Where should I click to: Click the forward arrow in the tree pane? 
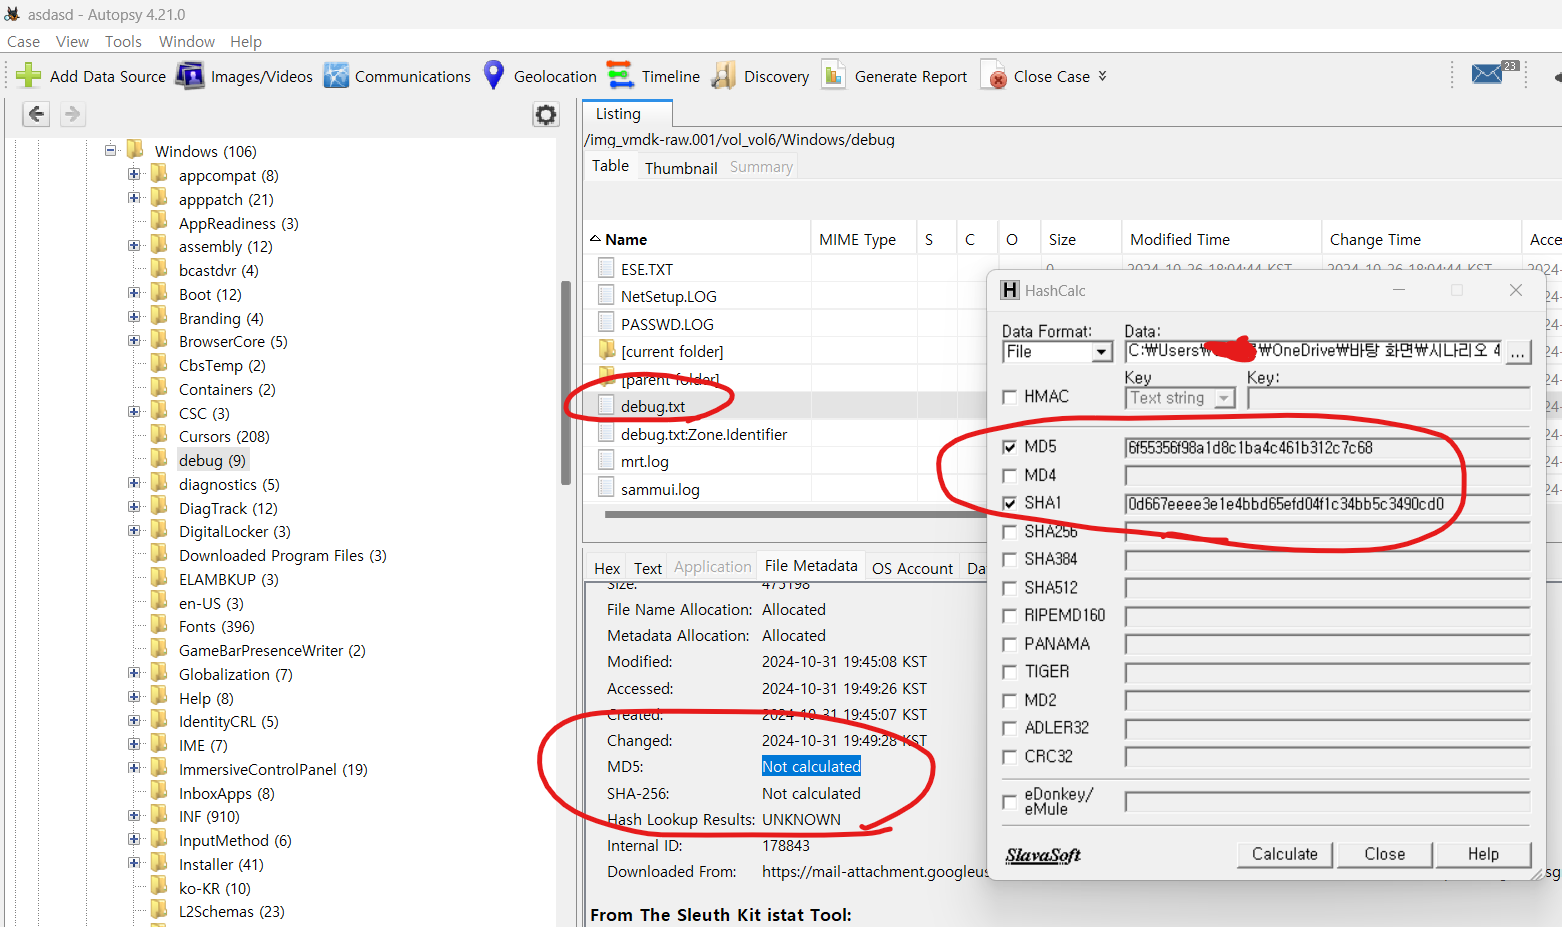tap(72, 114)
